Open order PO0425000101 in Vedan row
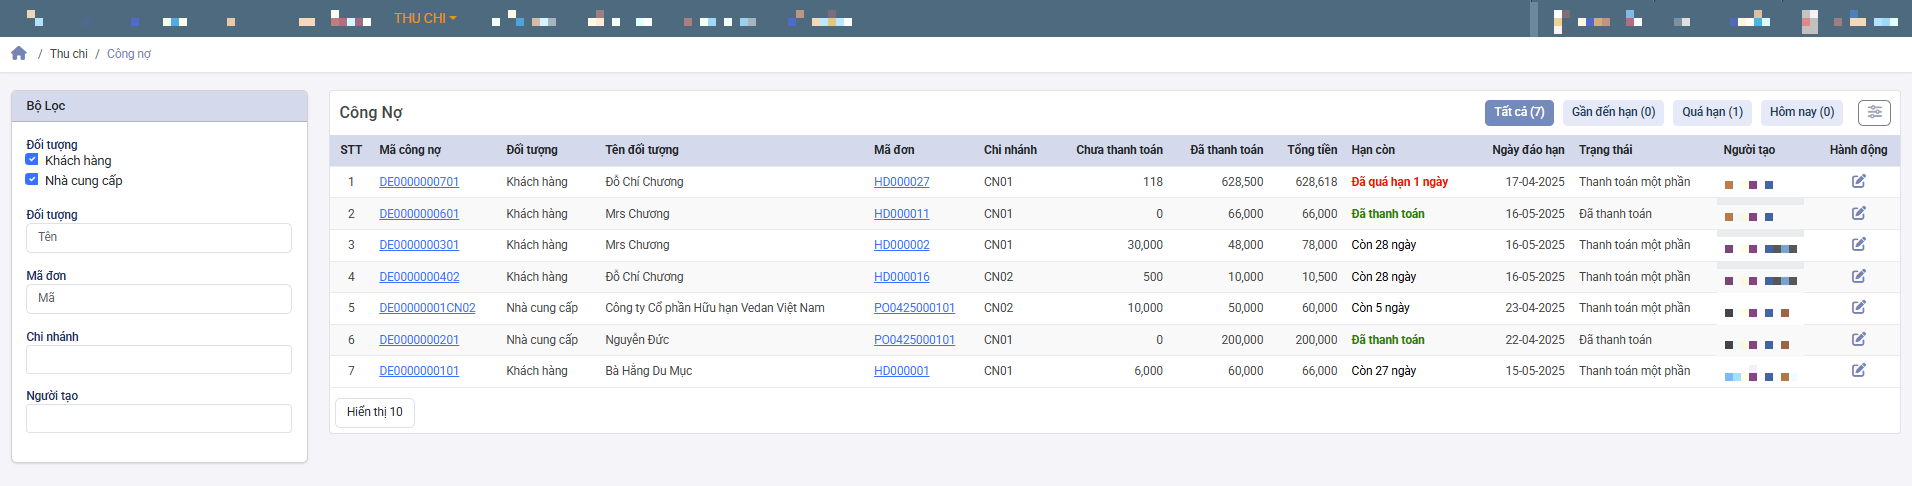The height and width of the screenshot is (486, 1912). (x=914, y=308)
